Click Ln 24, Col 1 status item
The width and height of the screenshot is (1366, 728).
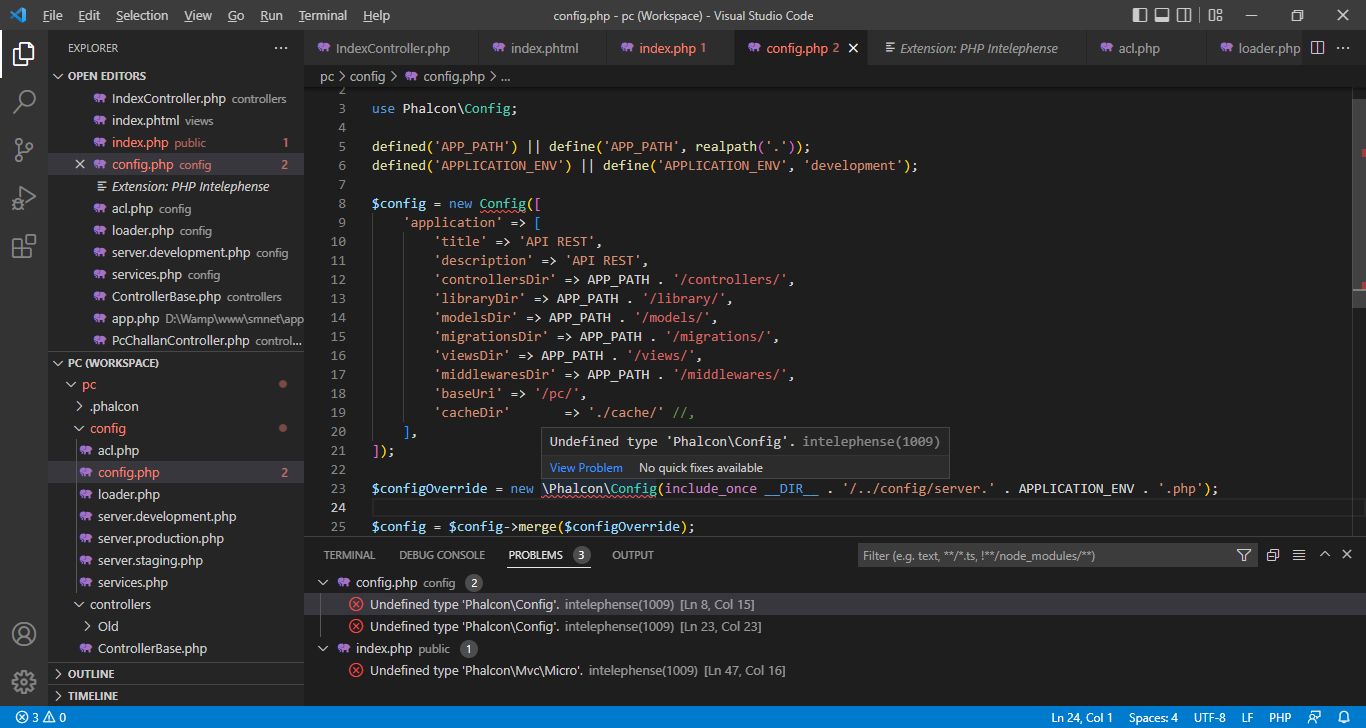tap(1082, 717)
